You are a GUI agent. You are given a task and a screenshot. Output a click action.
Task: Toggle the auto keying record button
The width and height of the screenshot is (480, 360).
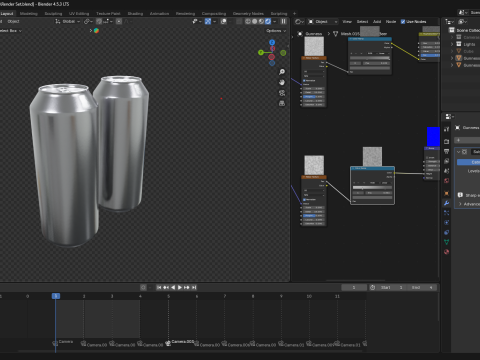coord(143,287)
